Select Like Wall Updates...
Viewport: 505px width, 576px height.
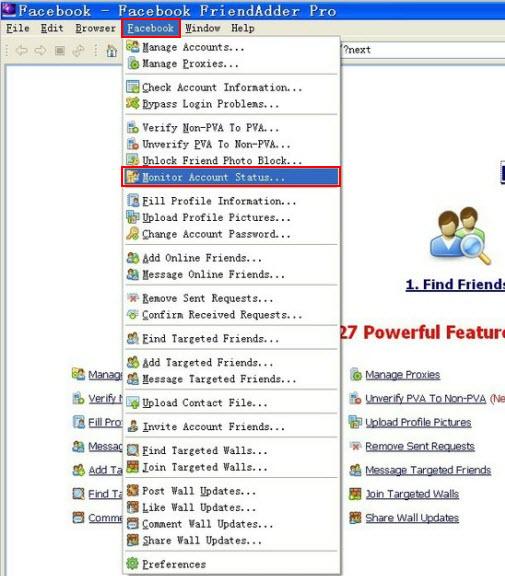point(231,507)
